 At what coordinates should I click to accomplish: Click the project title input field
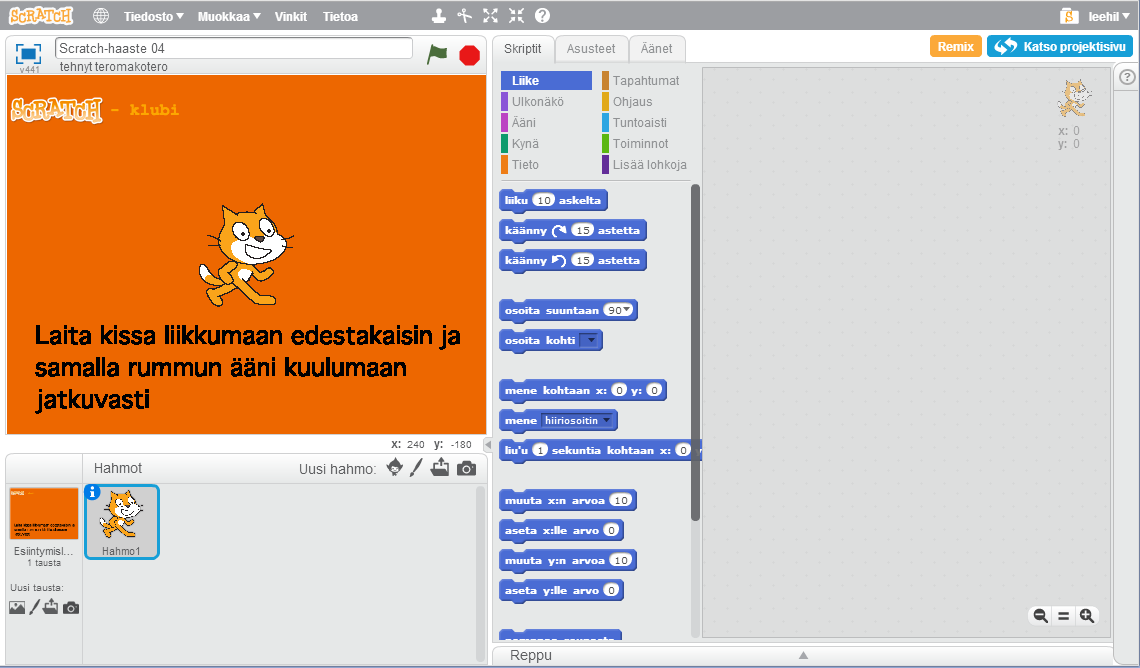234,48
